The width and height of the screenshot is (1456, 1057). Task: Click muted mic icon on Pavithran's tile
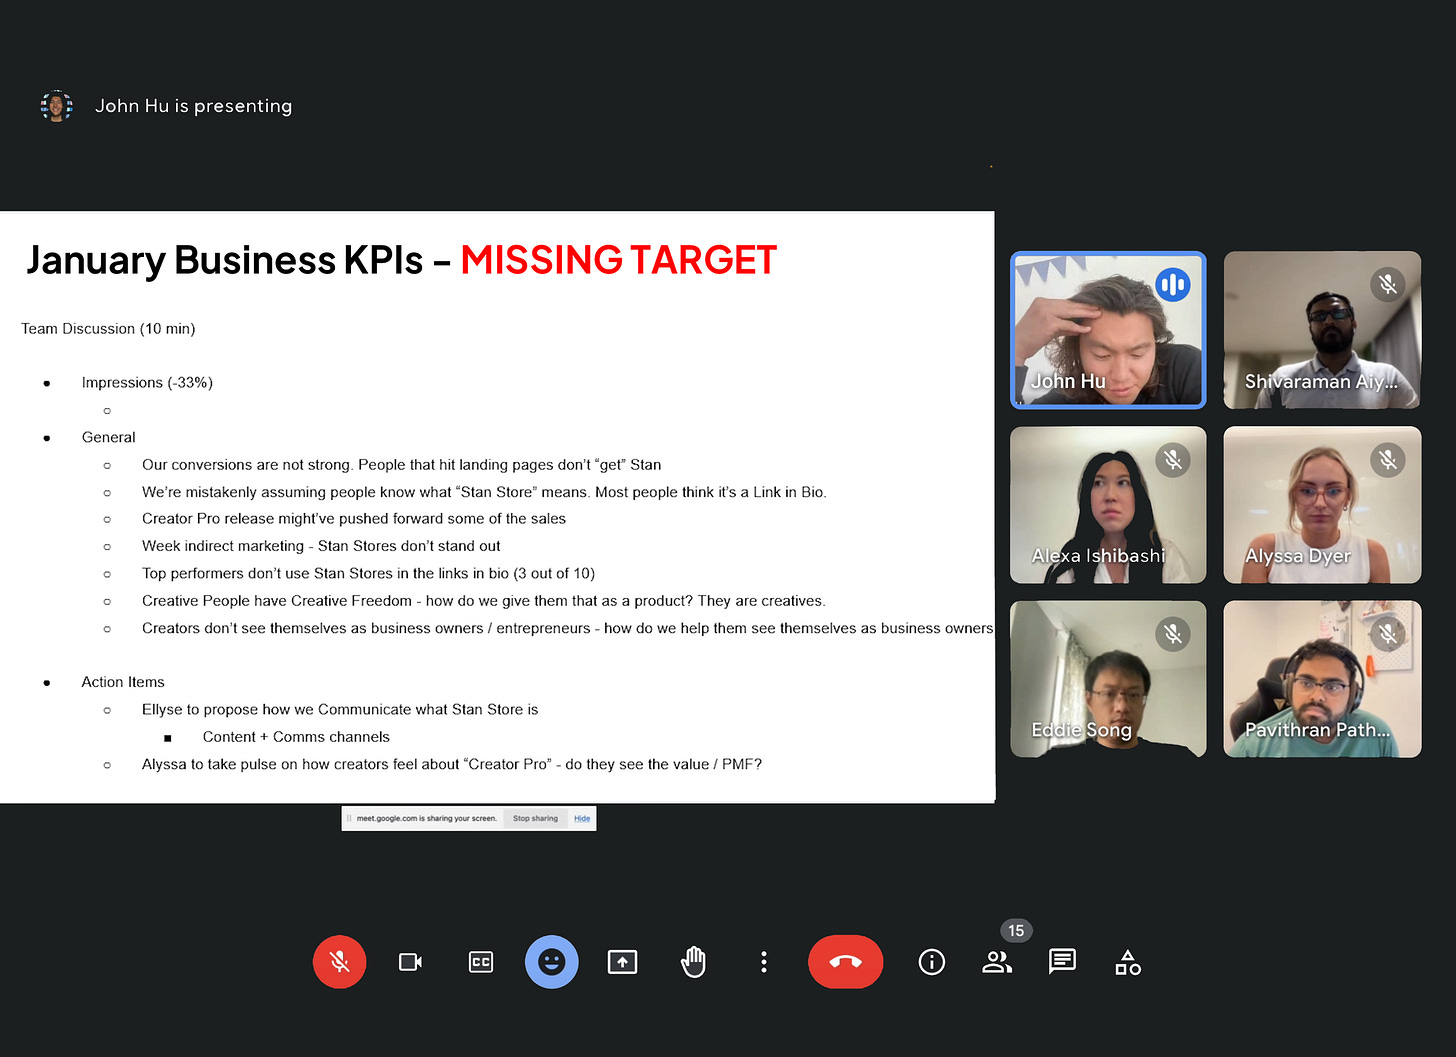[x=1388, y=634]
